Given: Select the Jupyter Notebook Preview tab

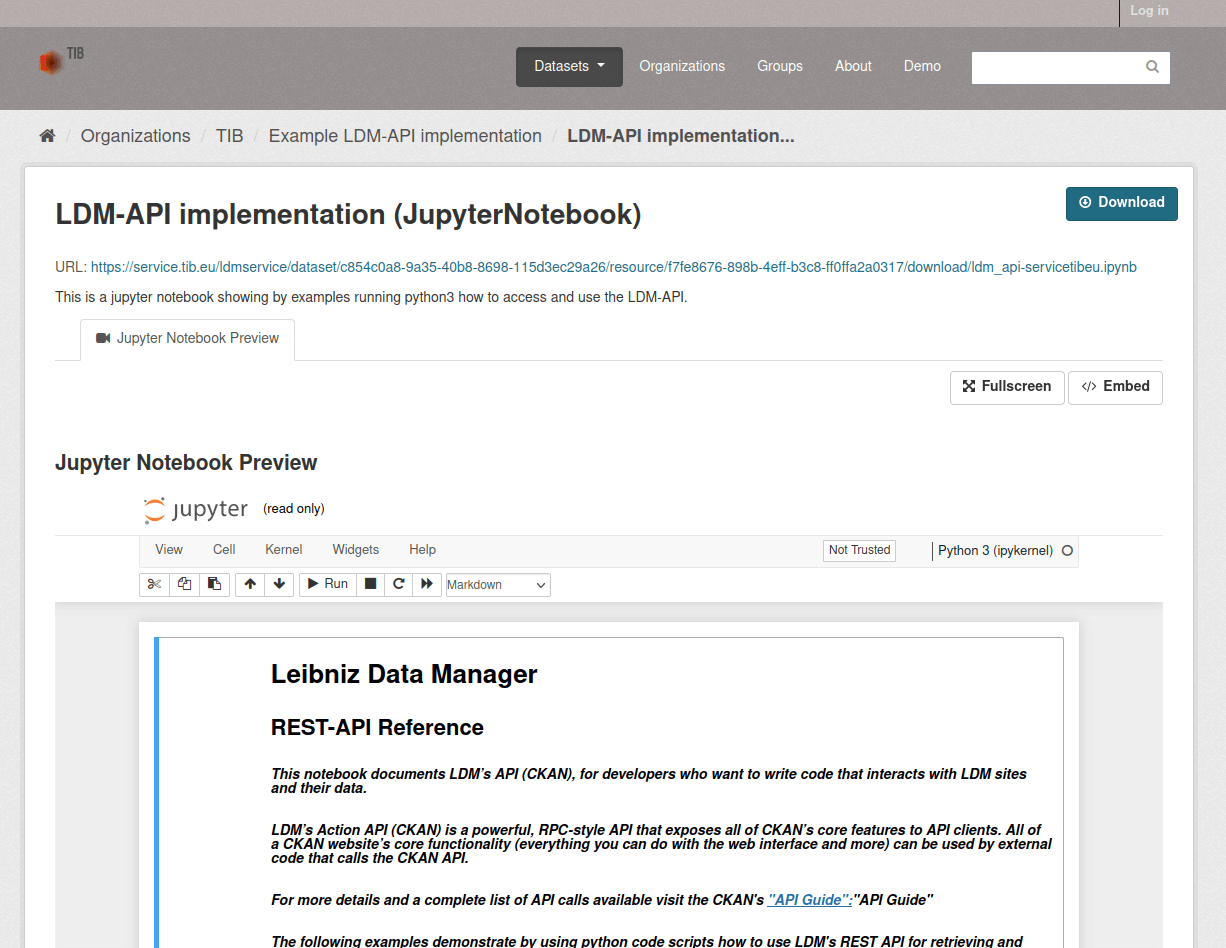Looking at the screenshot, I should [187, 339].
